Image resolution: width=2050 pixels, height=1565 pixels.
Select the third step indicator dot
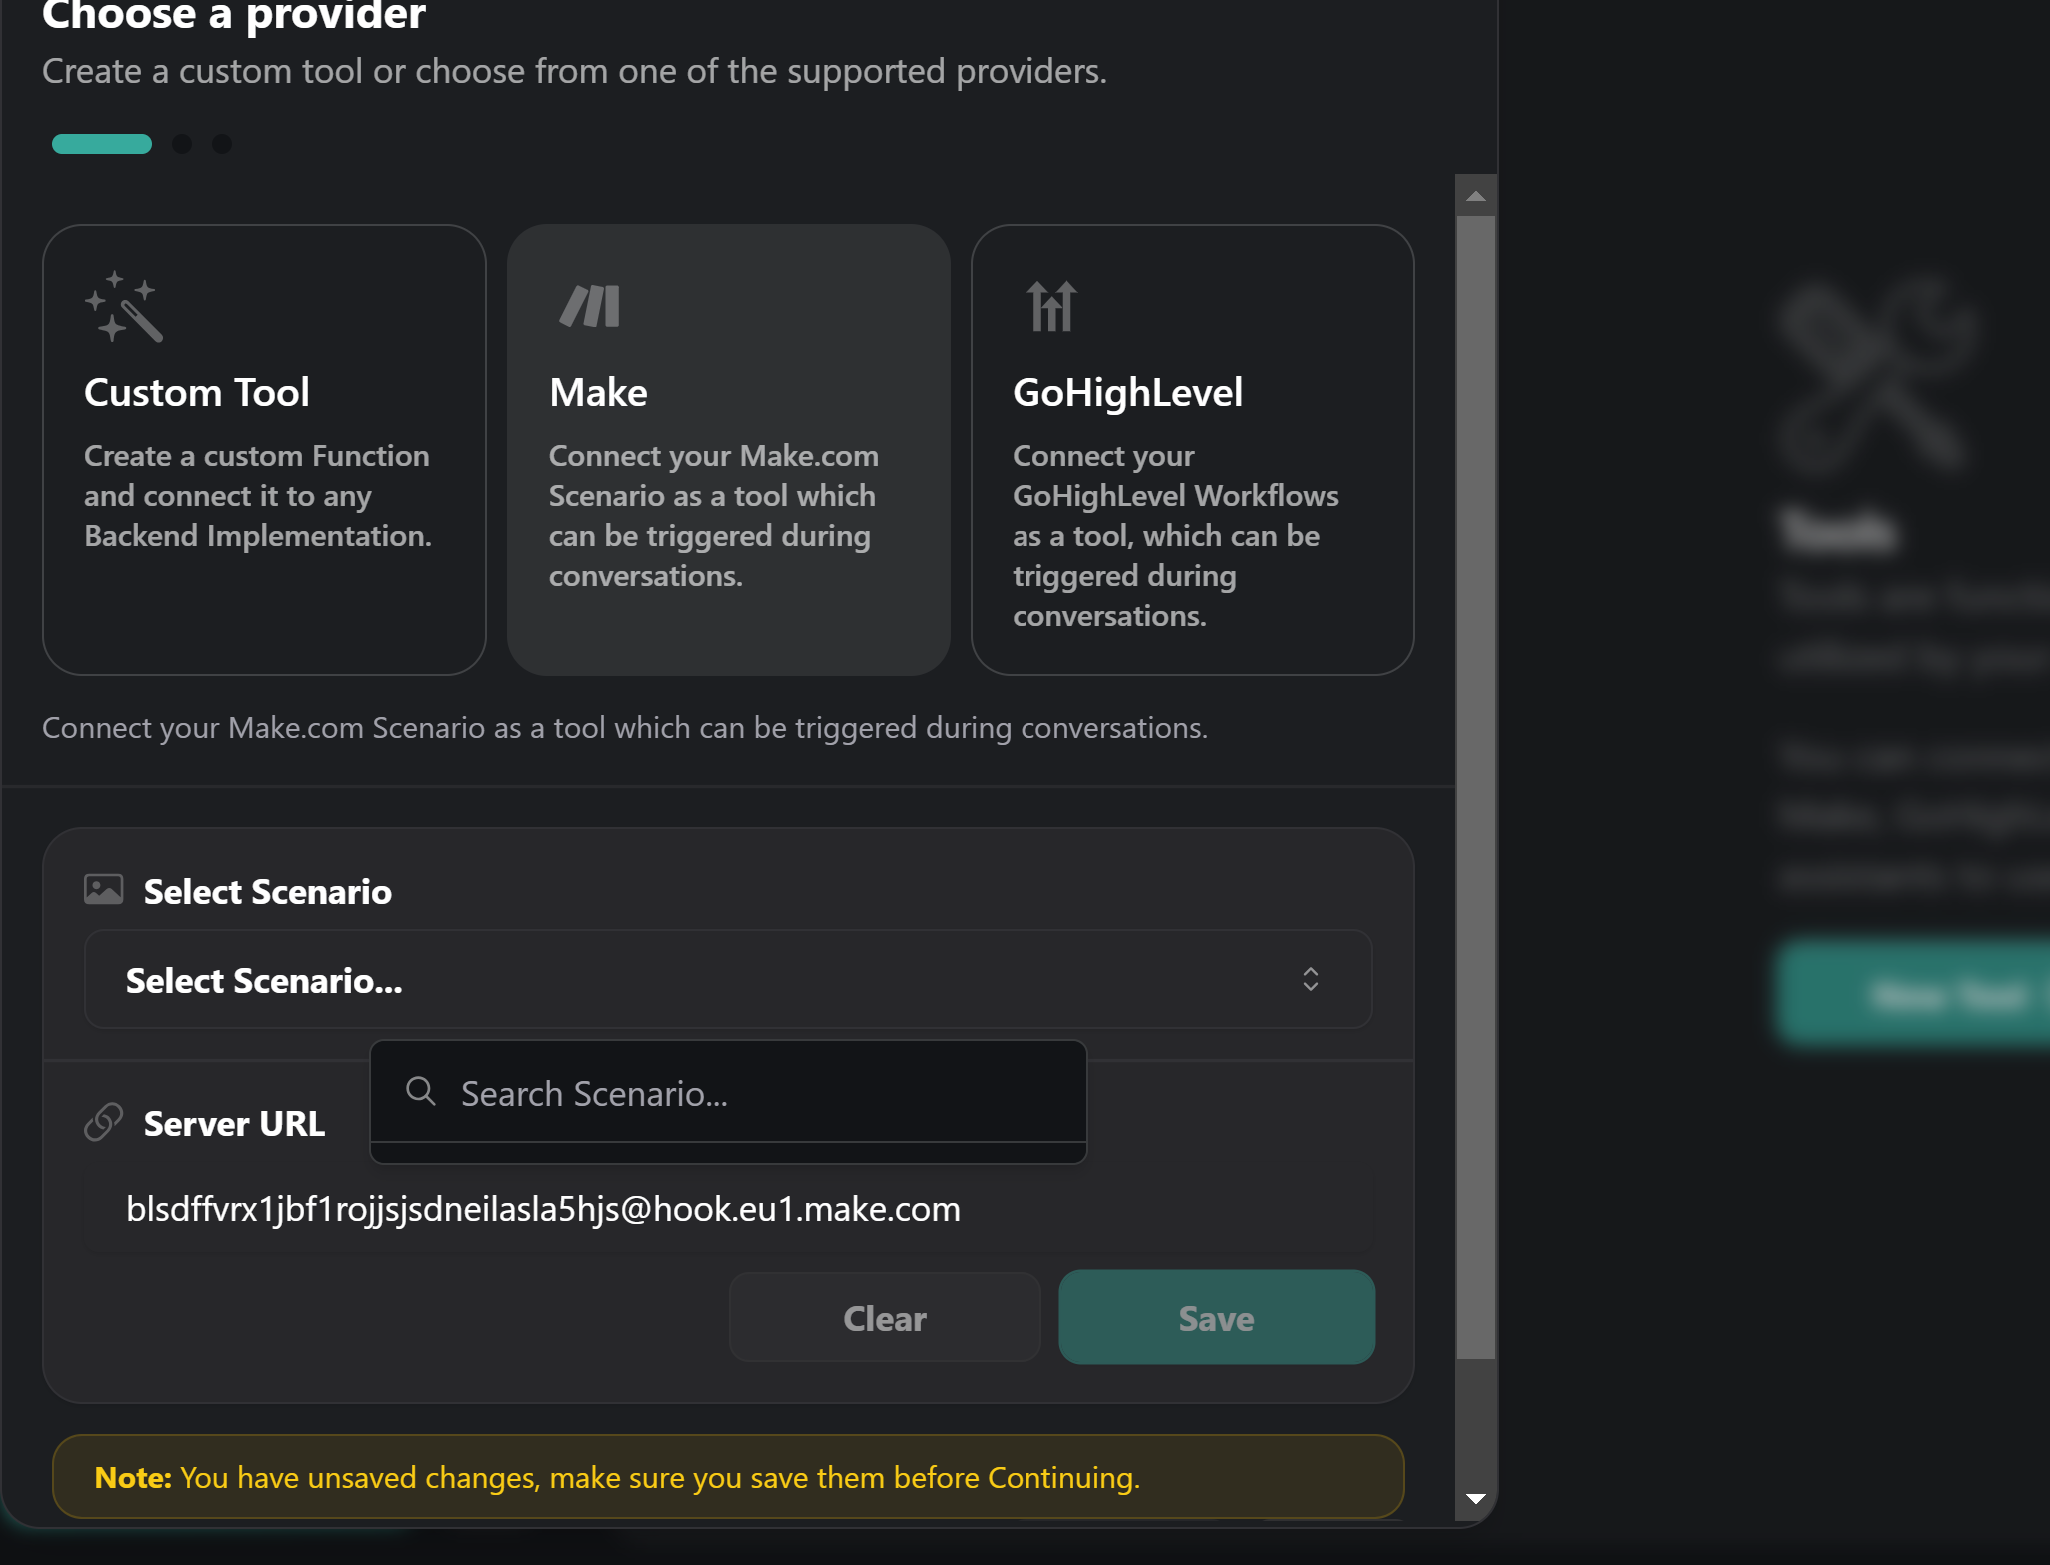(221, 144)
